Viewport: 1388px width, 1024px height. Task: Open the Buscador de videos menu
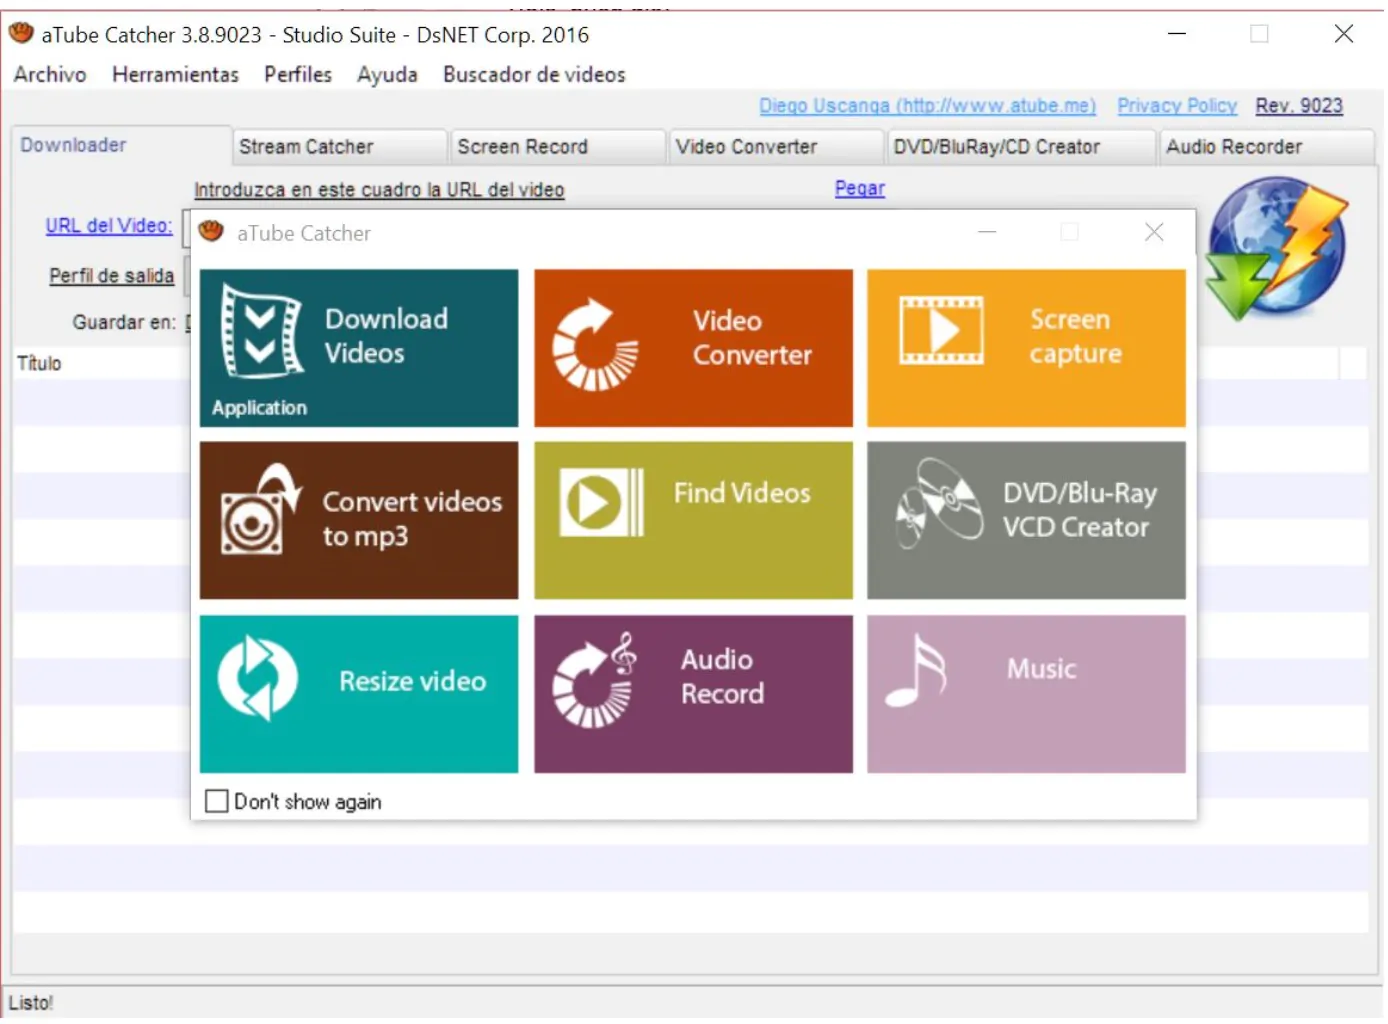[534, 74]
